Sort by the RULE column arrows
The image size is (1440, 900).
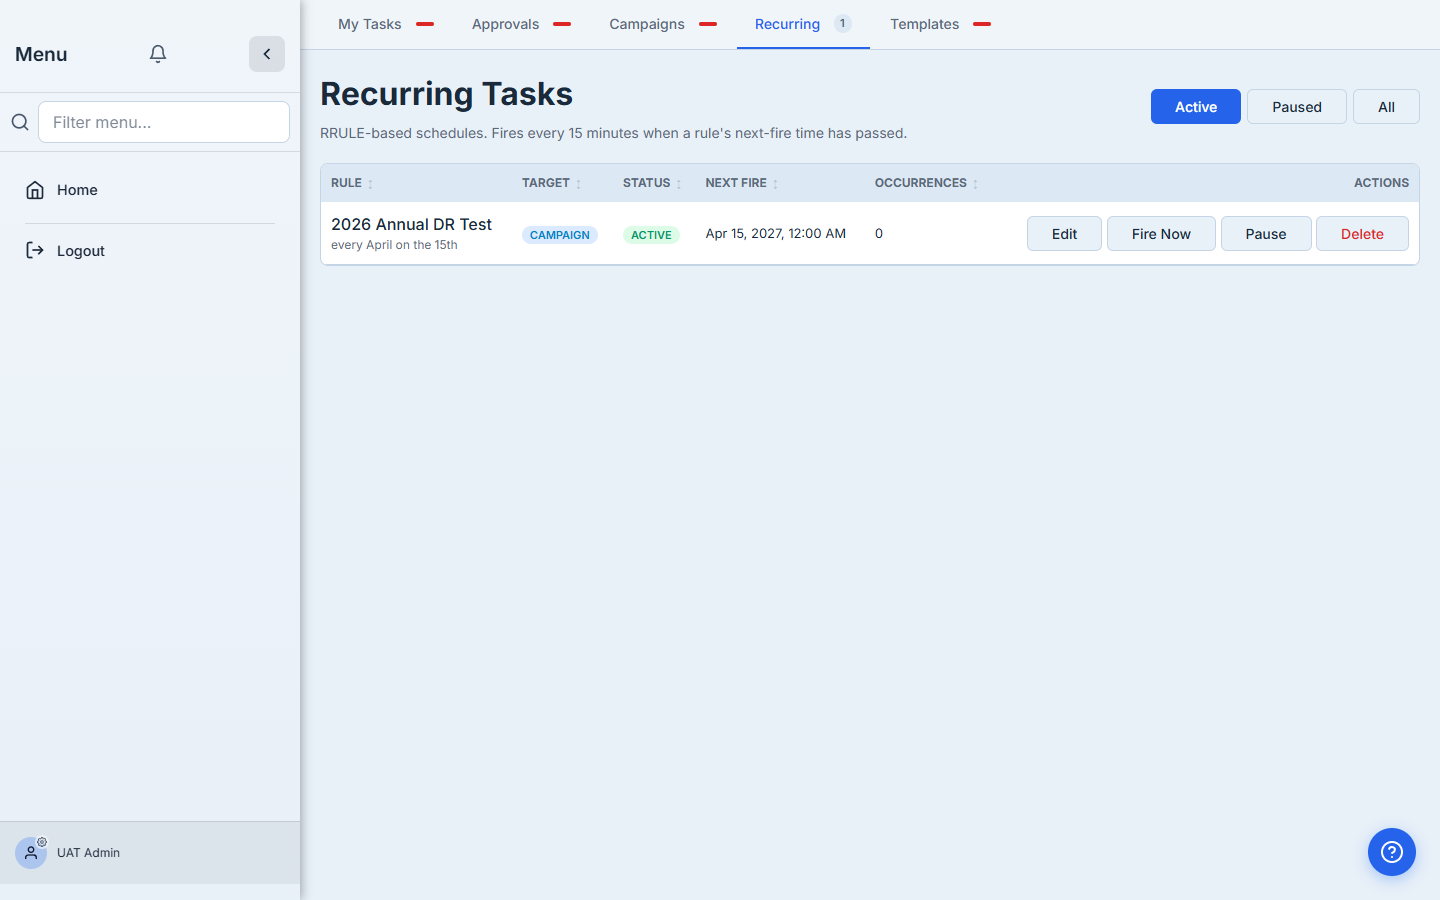(370, 184)
